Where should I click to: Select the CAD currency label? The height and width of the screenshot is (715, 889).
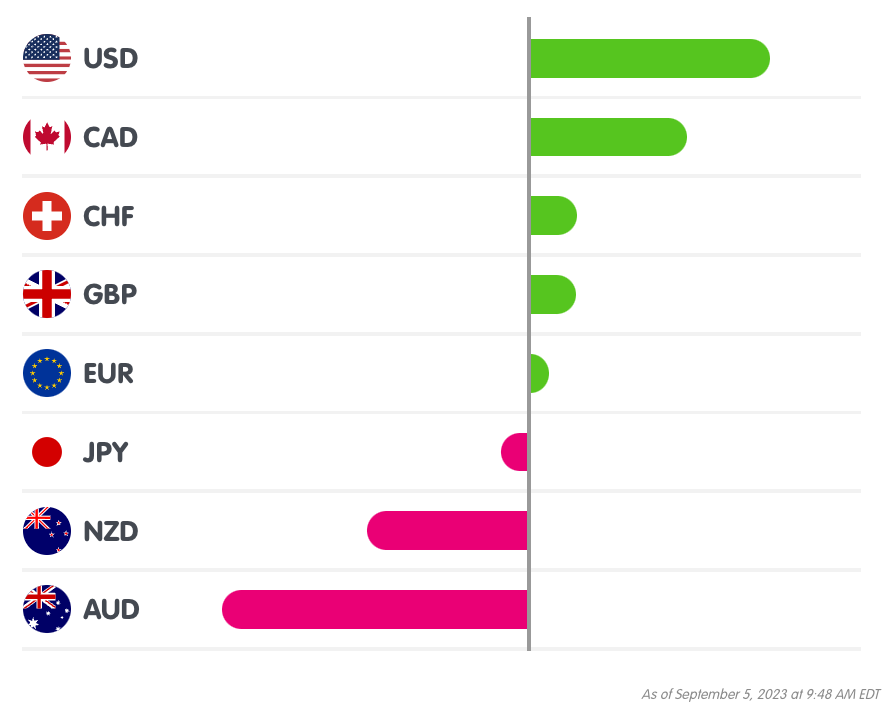tap(110, 137)
